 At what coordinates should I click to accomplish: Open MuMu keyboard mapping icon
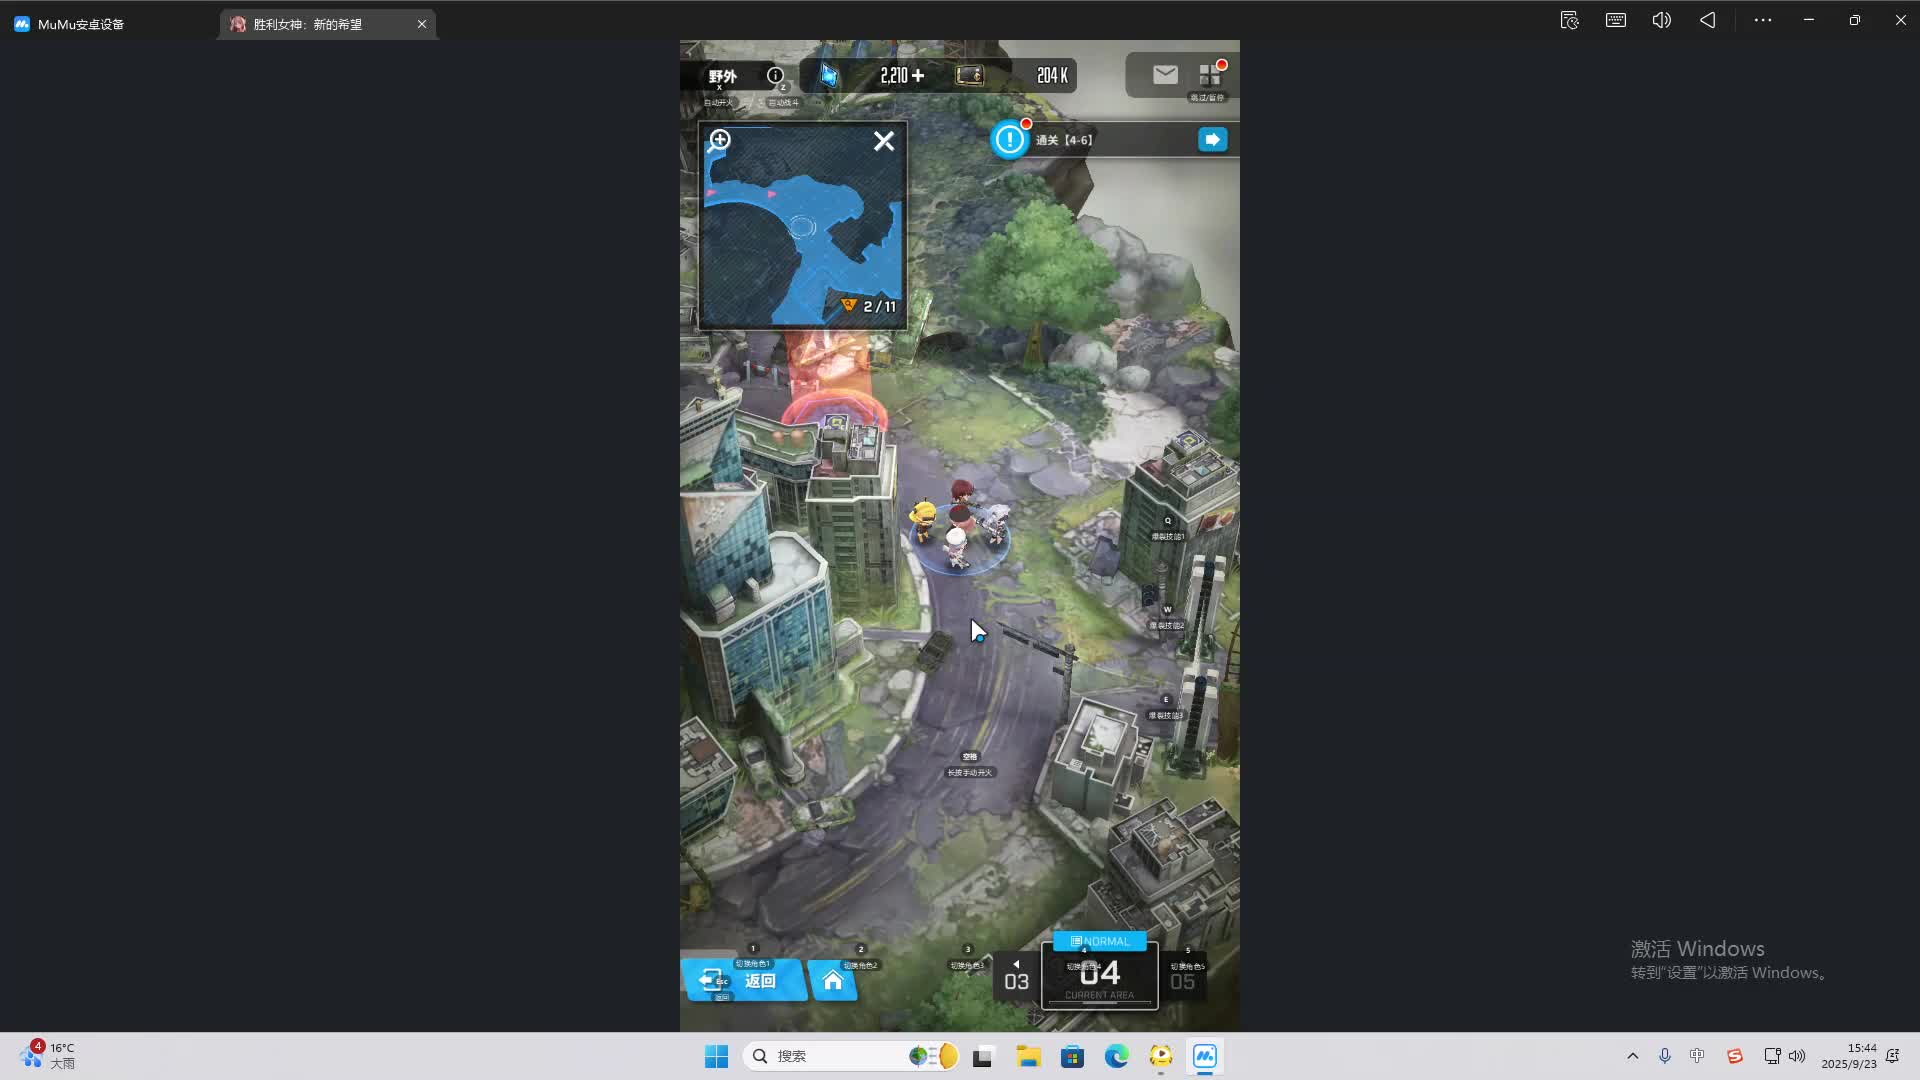click(1615, 20)
